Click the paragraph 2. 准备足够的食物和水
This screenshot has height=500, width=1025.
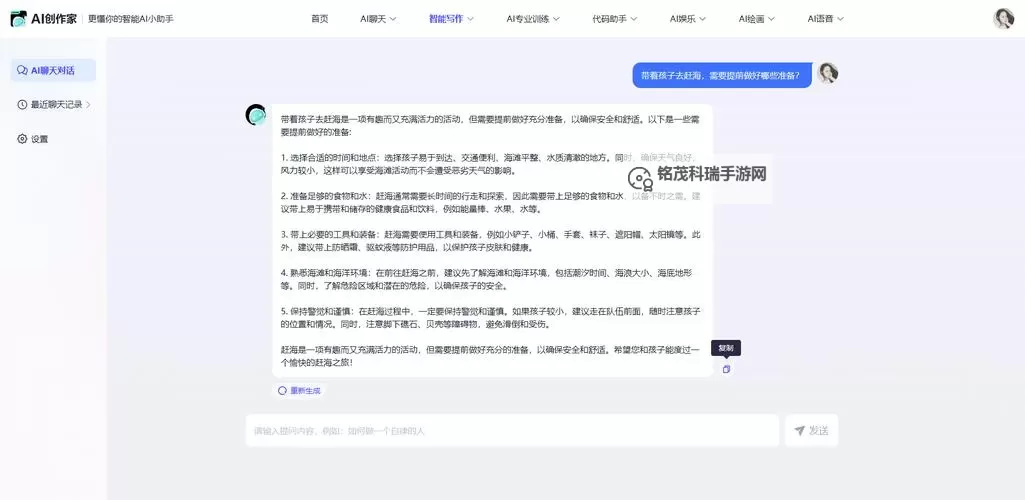pyautogui.click(x=490, y=203)
